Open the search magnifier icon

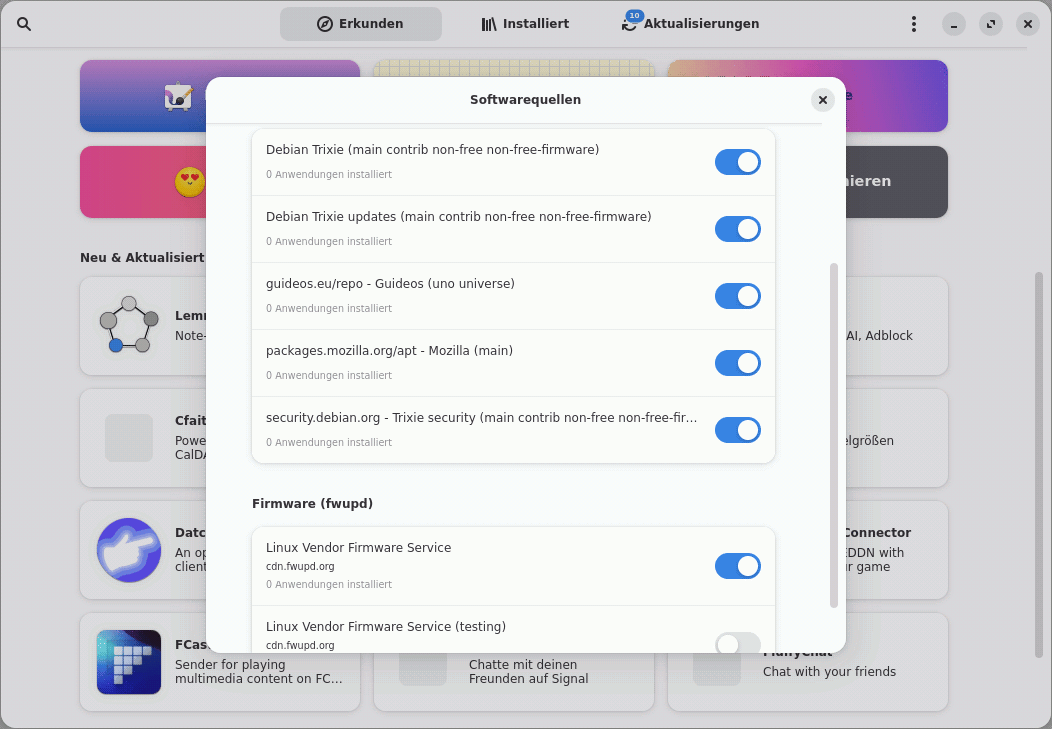pos(24,24)
